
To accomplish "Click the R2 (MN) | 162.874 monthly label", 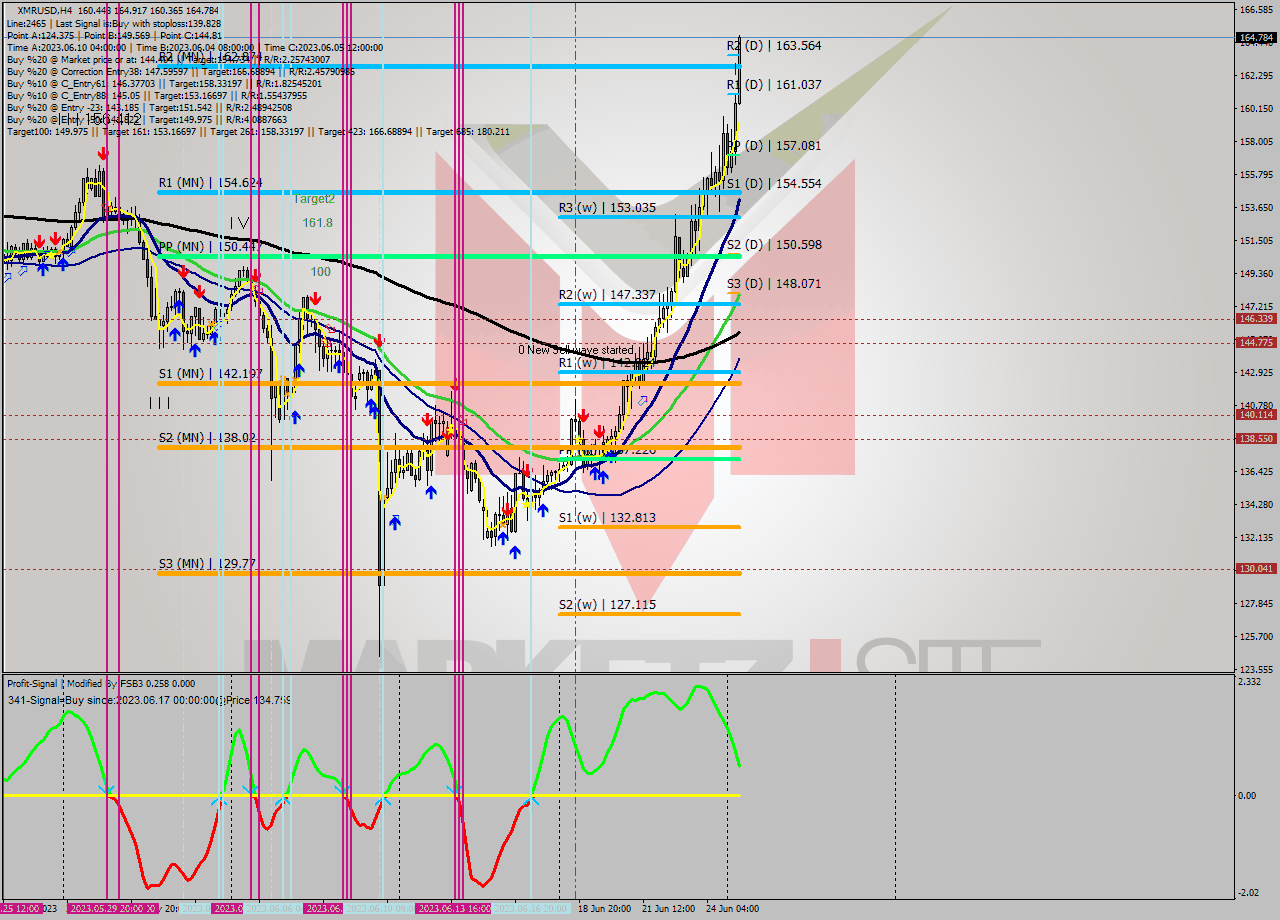I will tap(210, 57).
